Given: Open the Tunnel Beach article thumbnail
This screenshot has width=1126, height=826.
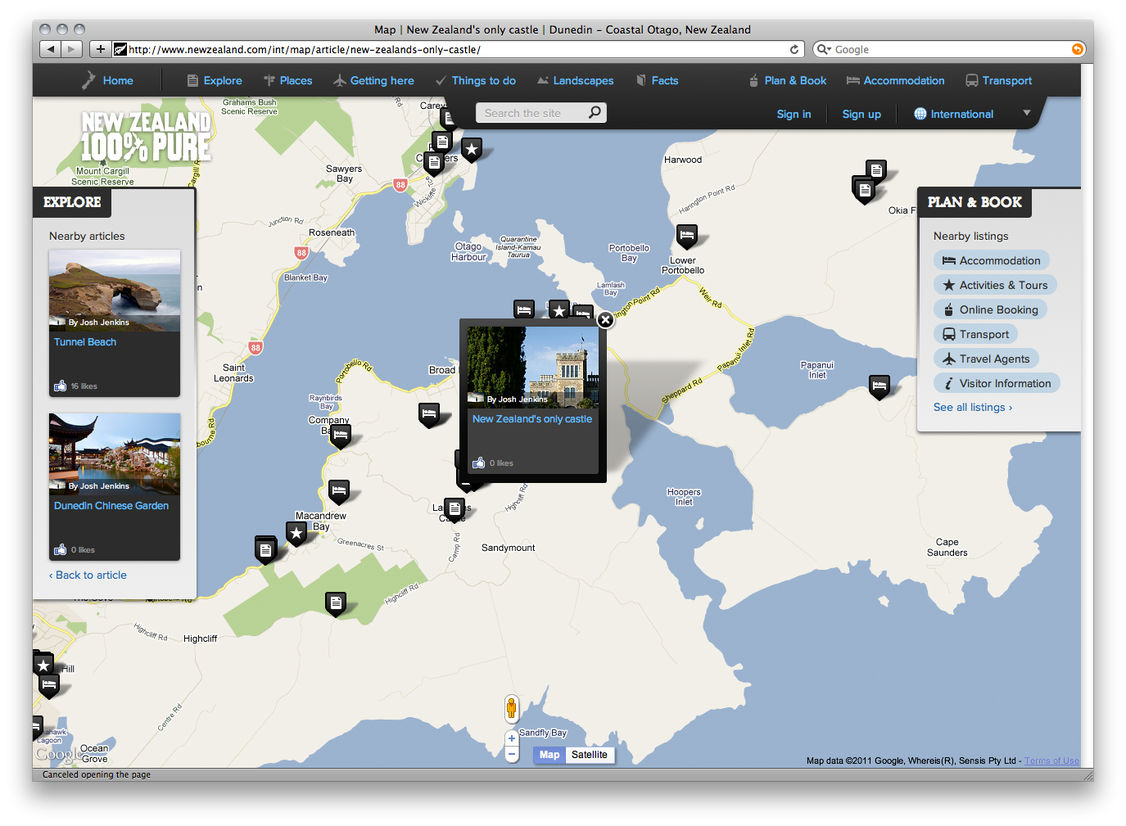Looking at the screenshot, I should tap(114, 290).
